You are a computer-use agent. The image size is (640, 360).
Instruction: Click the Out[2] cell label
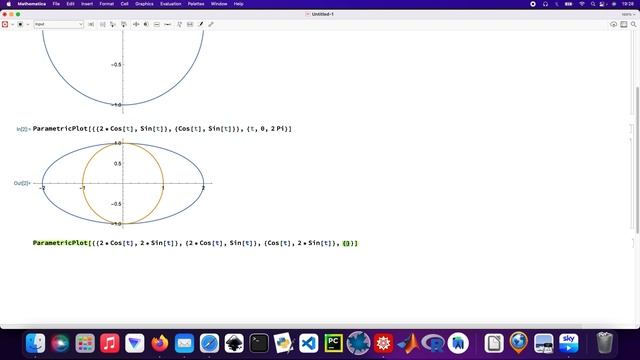pos(22,183)
